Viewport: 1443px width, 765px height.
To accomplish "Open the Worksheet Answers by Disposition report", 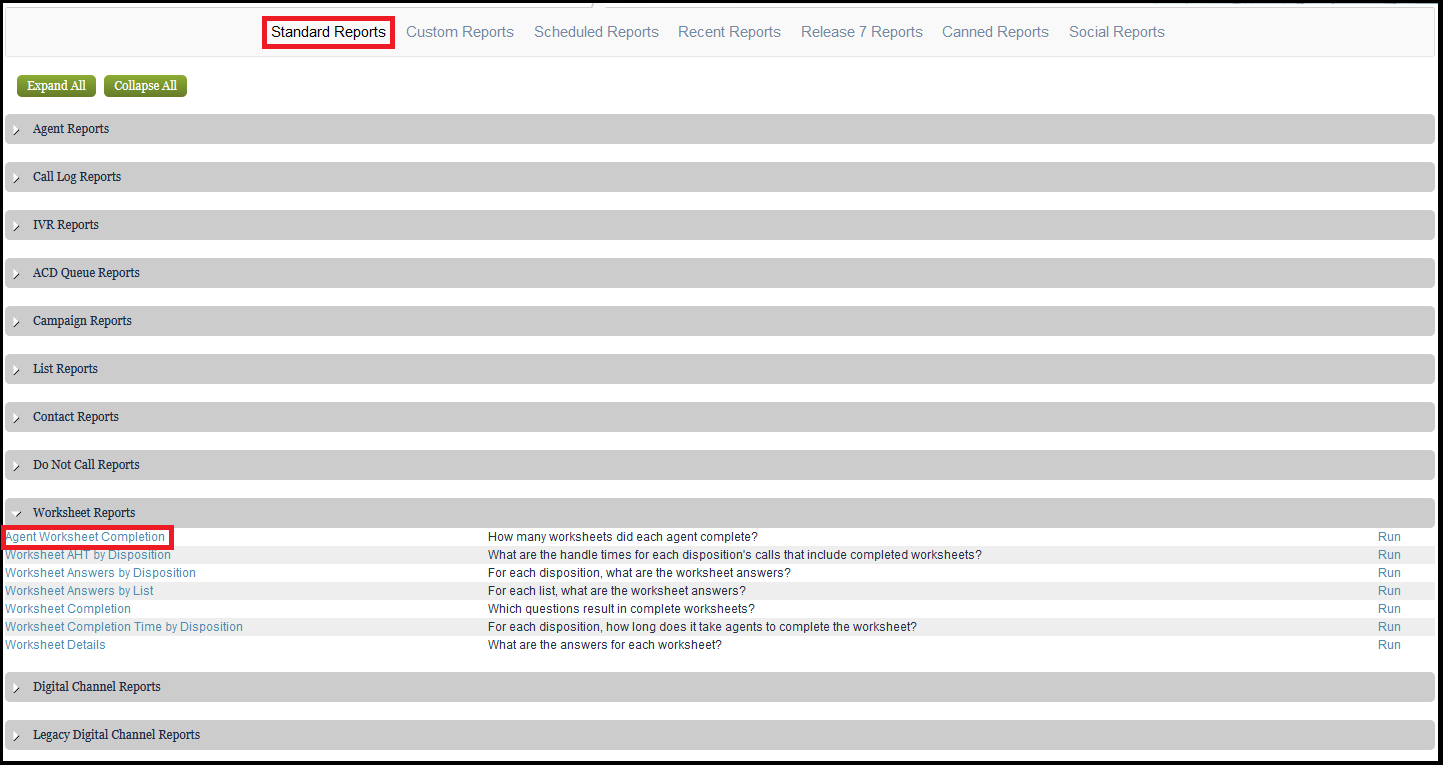I will 100,573.
